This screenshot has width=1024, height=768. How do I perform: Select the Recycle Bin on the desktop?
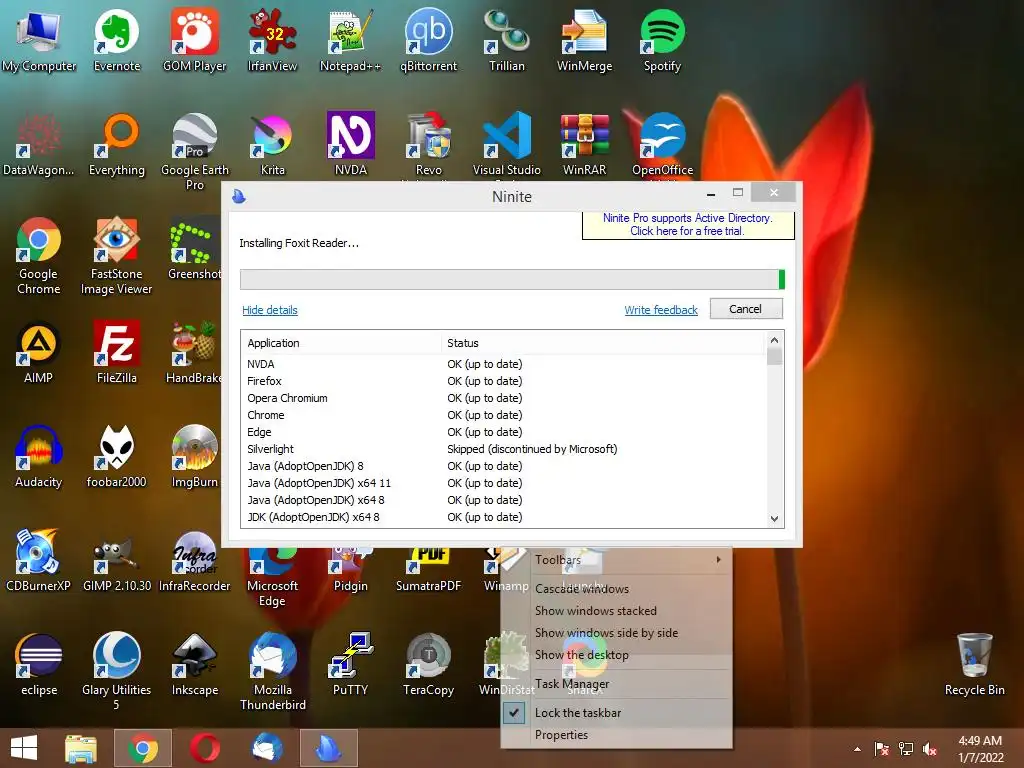click(x=974, y=664)
